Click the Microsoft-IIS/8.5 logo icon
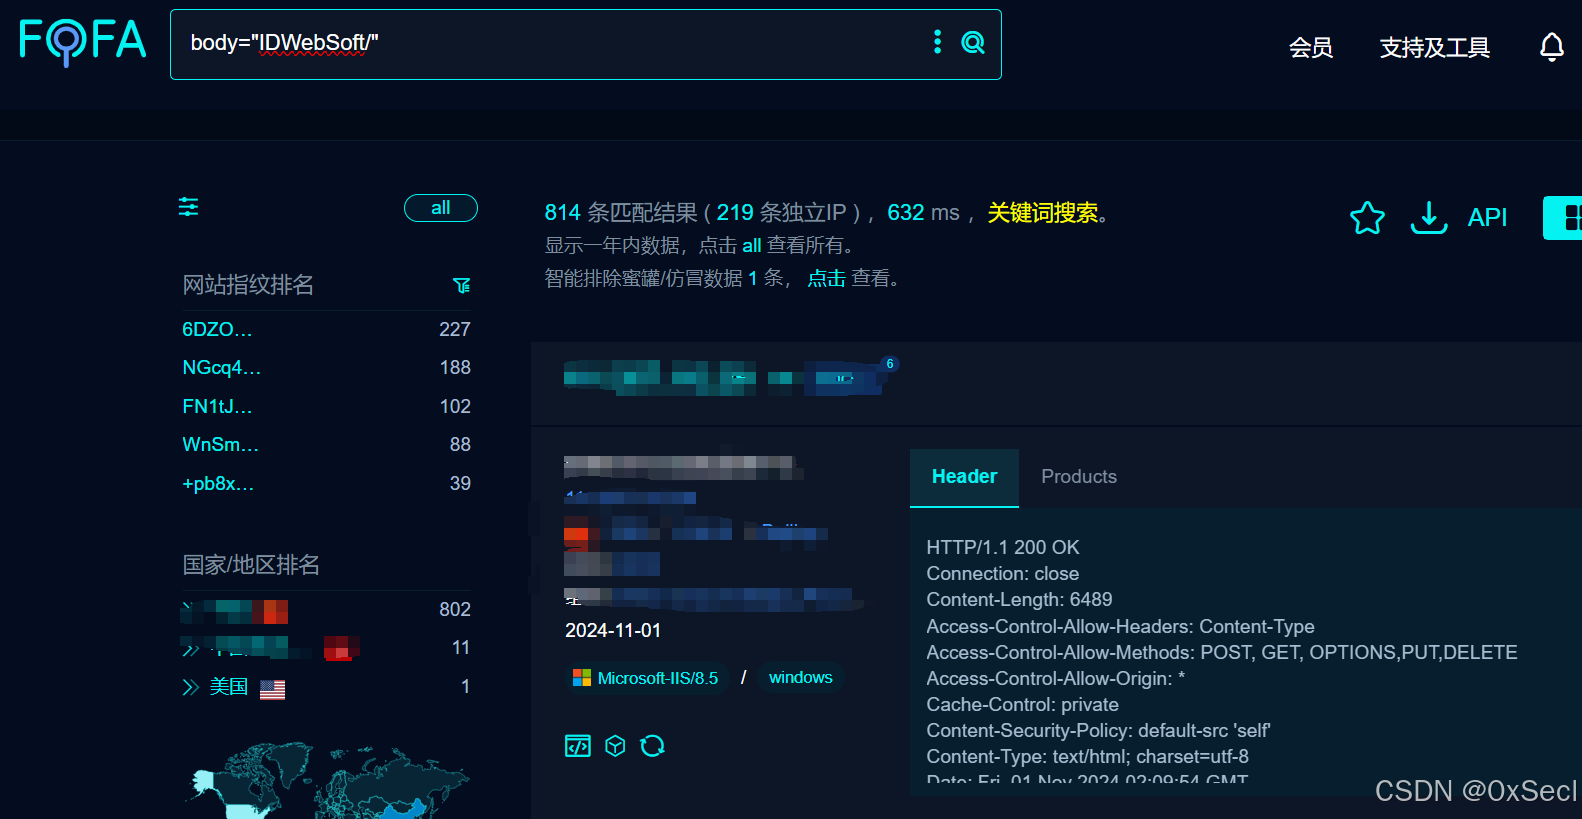1582x819 pixels. tap(581, 678)
